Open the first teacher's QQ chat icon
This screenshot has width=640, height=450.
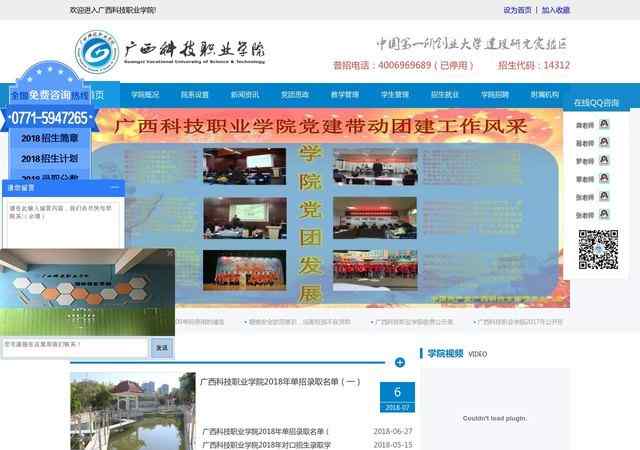tap(604, 124)
